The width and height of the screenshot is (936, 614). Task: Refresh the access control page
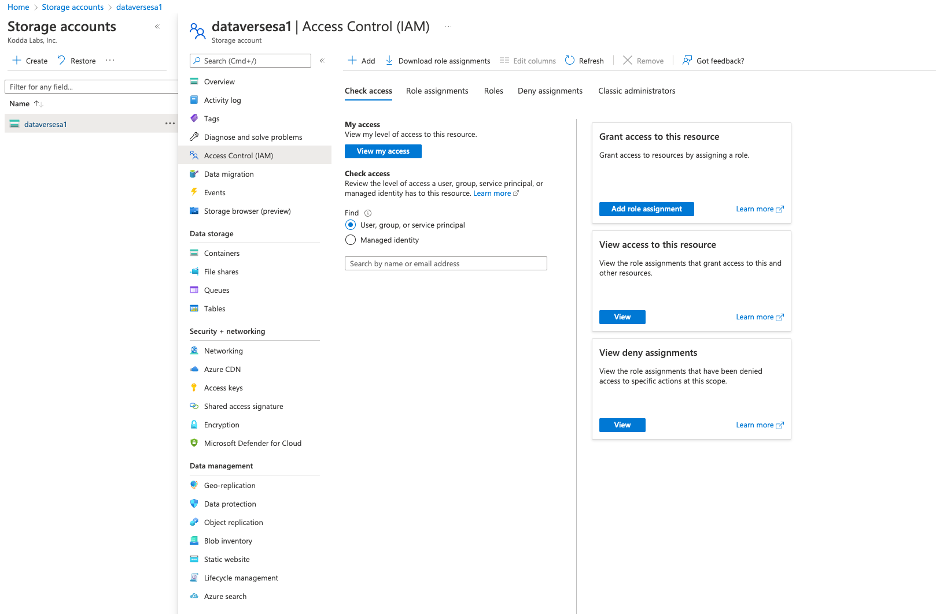(x=584, y=60)
